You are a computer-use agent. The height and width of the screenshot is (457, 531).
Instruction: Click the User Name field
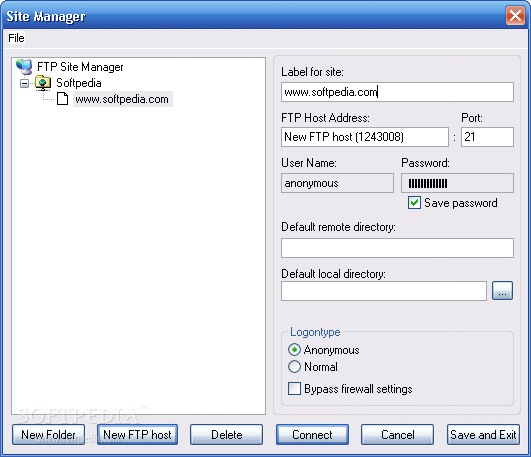(x=337, y=183)
